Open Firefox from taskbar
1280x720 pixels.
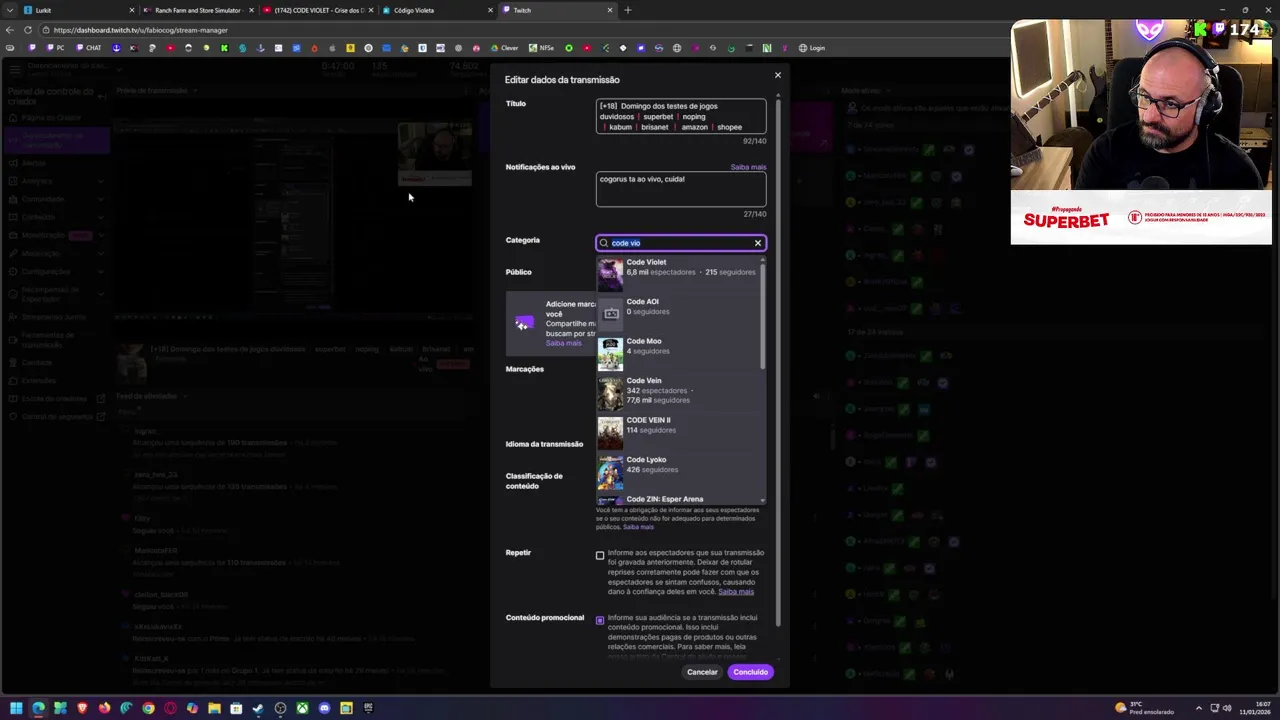coord(104,709)
